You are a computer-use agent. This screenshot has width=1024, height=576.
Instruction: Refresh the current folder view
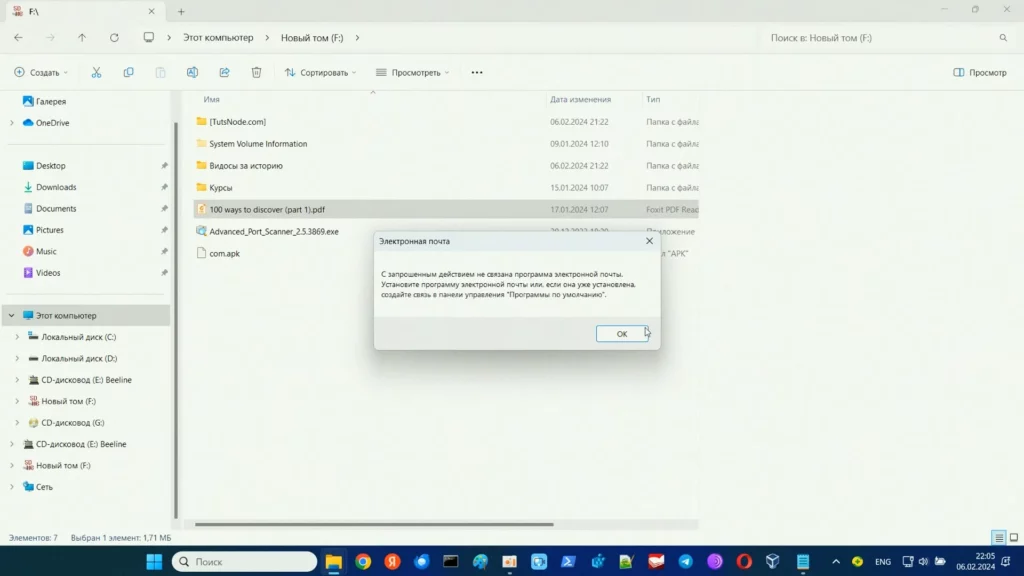tap(114, 38)
